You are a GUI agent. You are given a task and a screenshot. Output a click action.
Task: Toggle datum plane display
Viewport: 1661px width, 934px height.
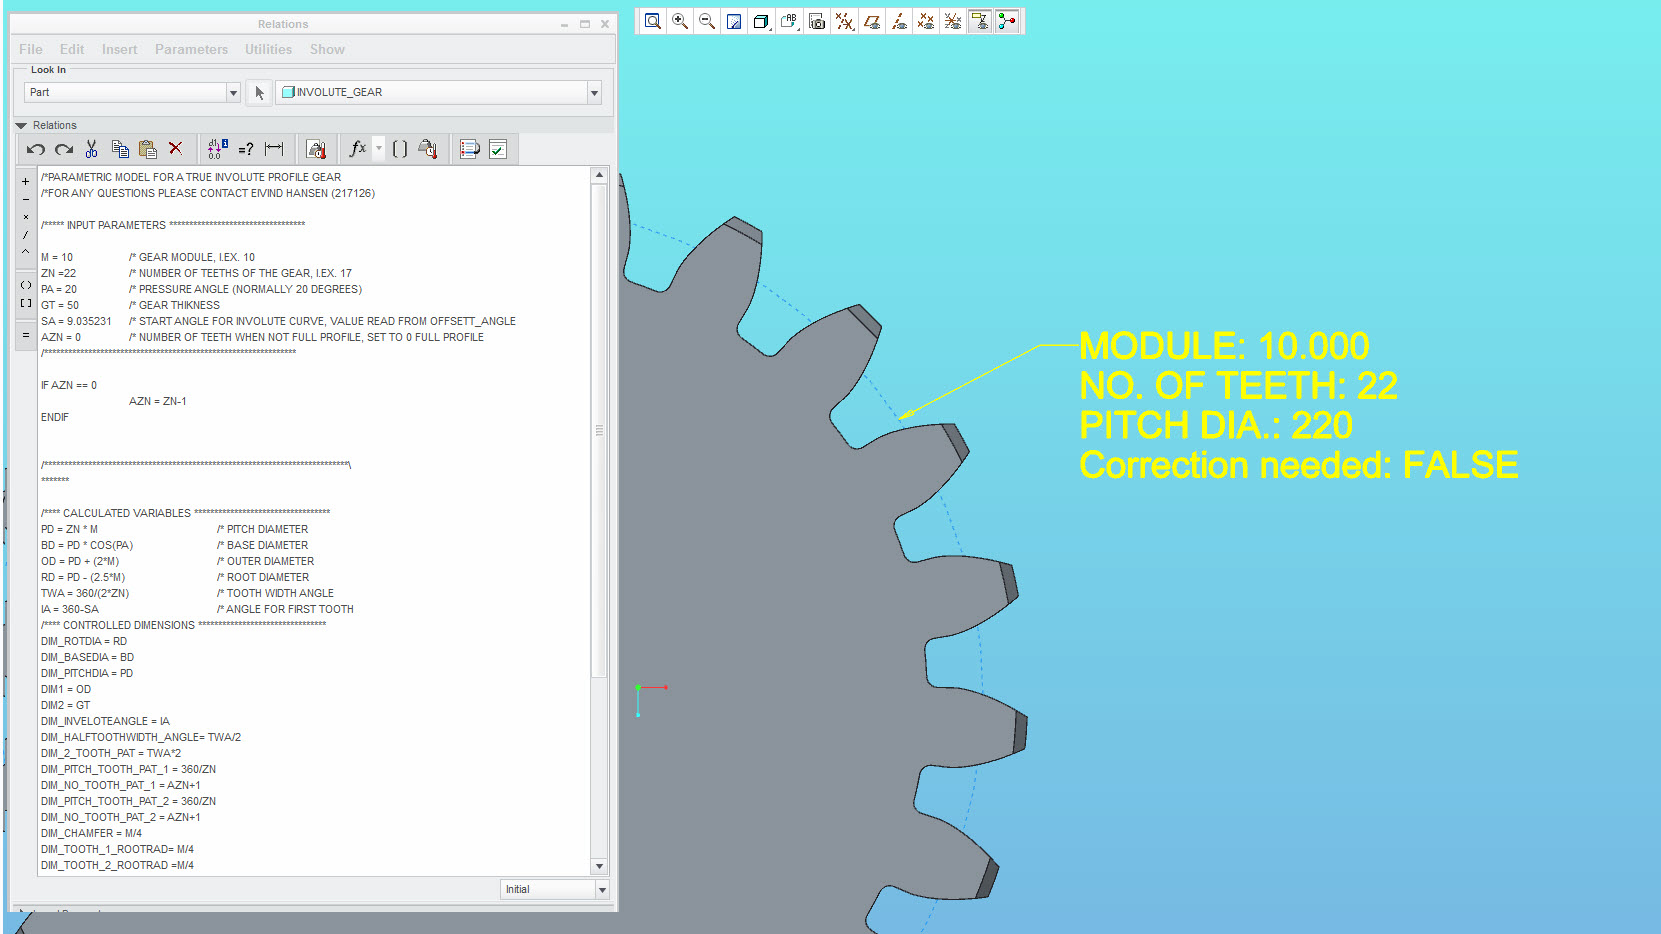pyautogui.click(x=872, y=21)
